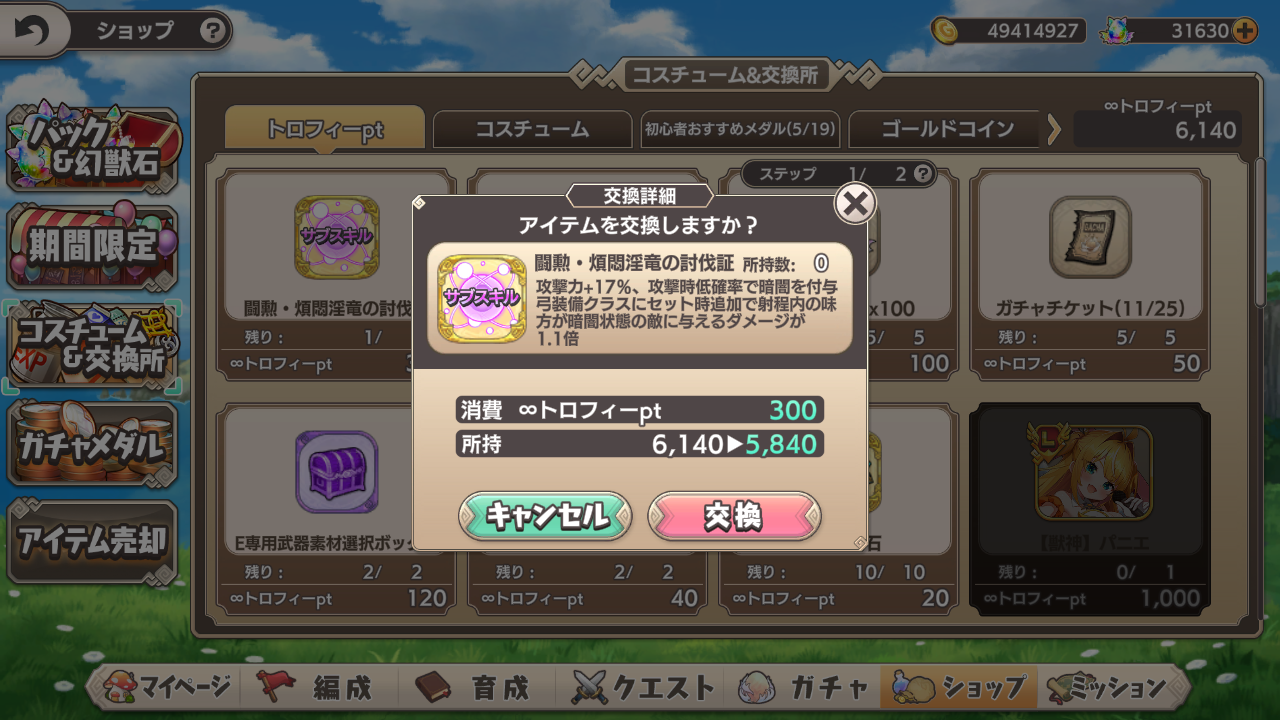Viewport: 1280px width, 720px height.
Task: Expand more tabs with right chevron arrow
Action: 1054,129
